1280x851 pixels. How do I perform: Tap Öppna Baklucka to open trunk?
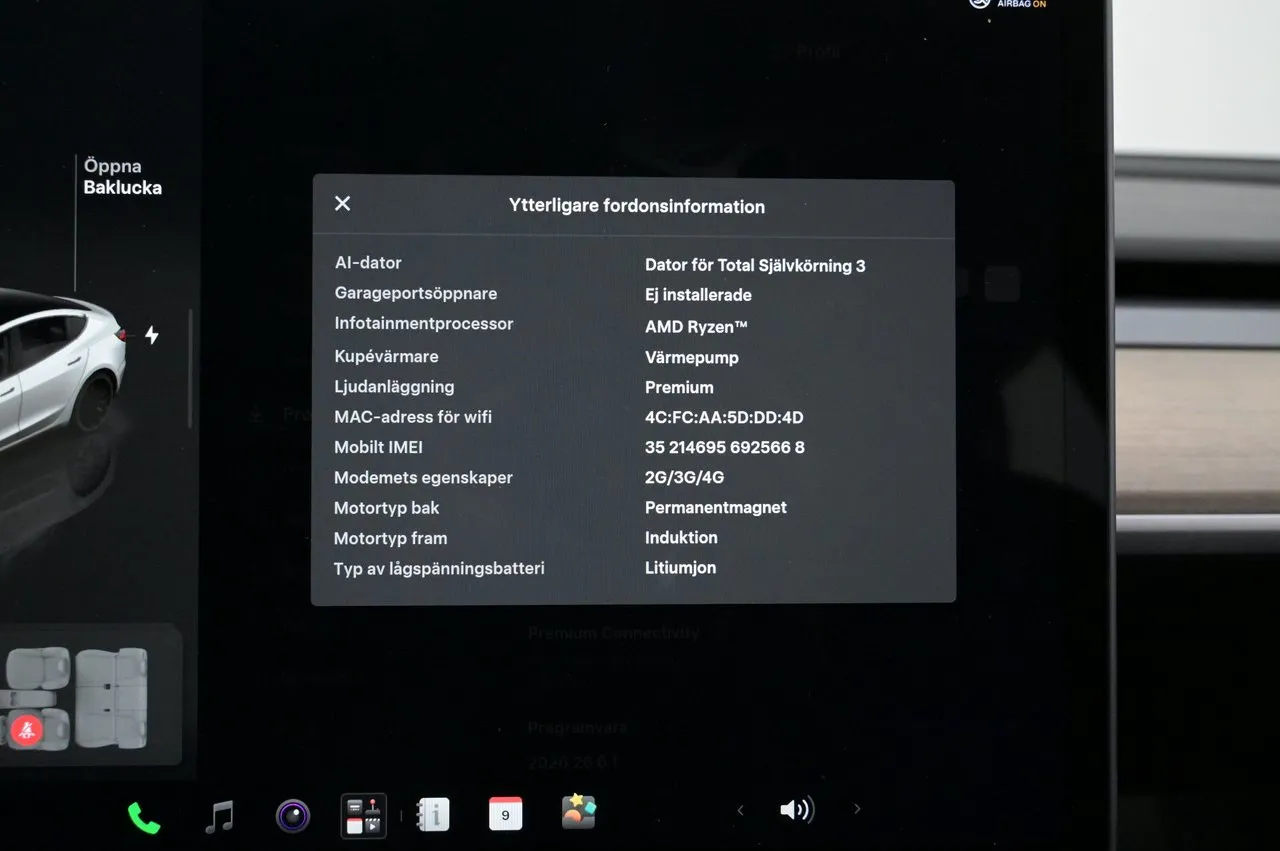[122, 177]
